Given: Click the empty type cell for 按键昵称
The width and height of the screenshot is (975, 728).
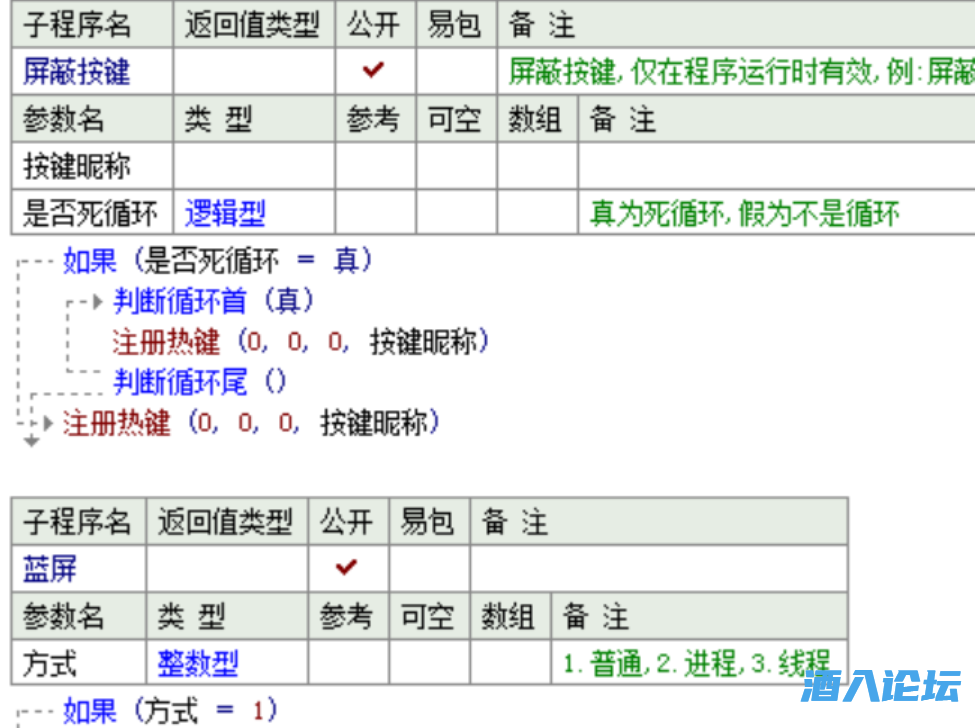Looking at the screenshot, I should (x=253, y=166).
